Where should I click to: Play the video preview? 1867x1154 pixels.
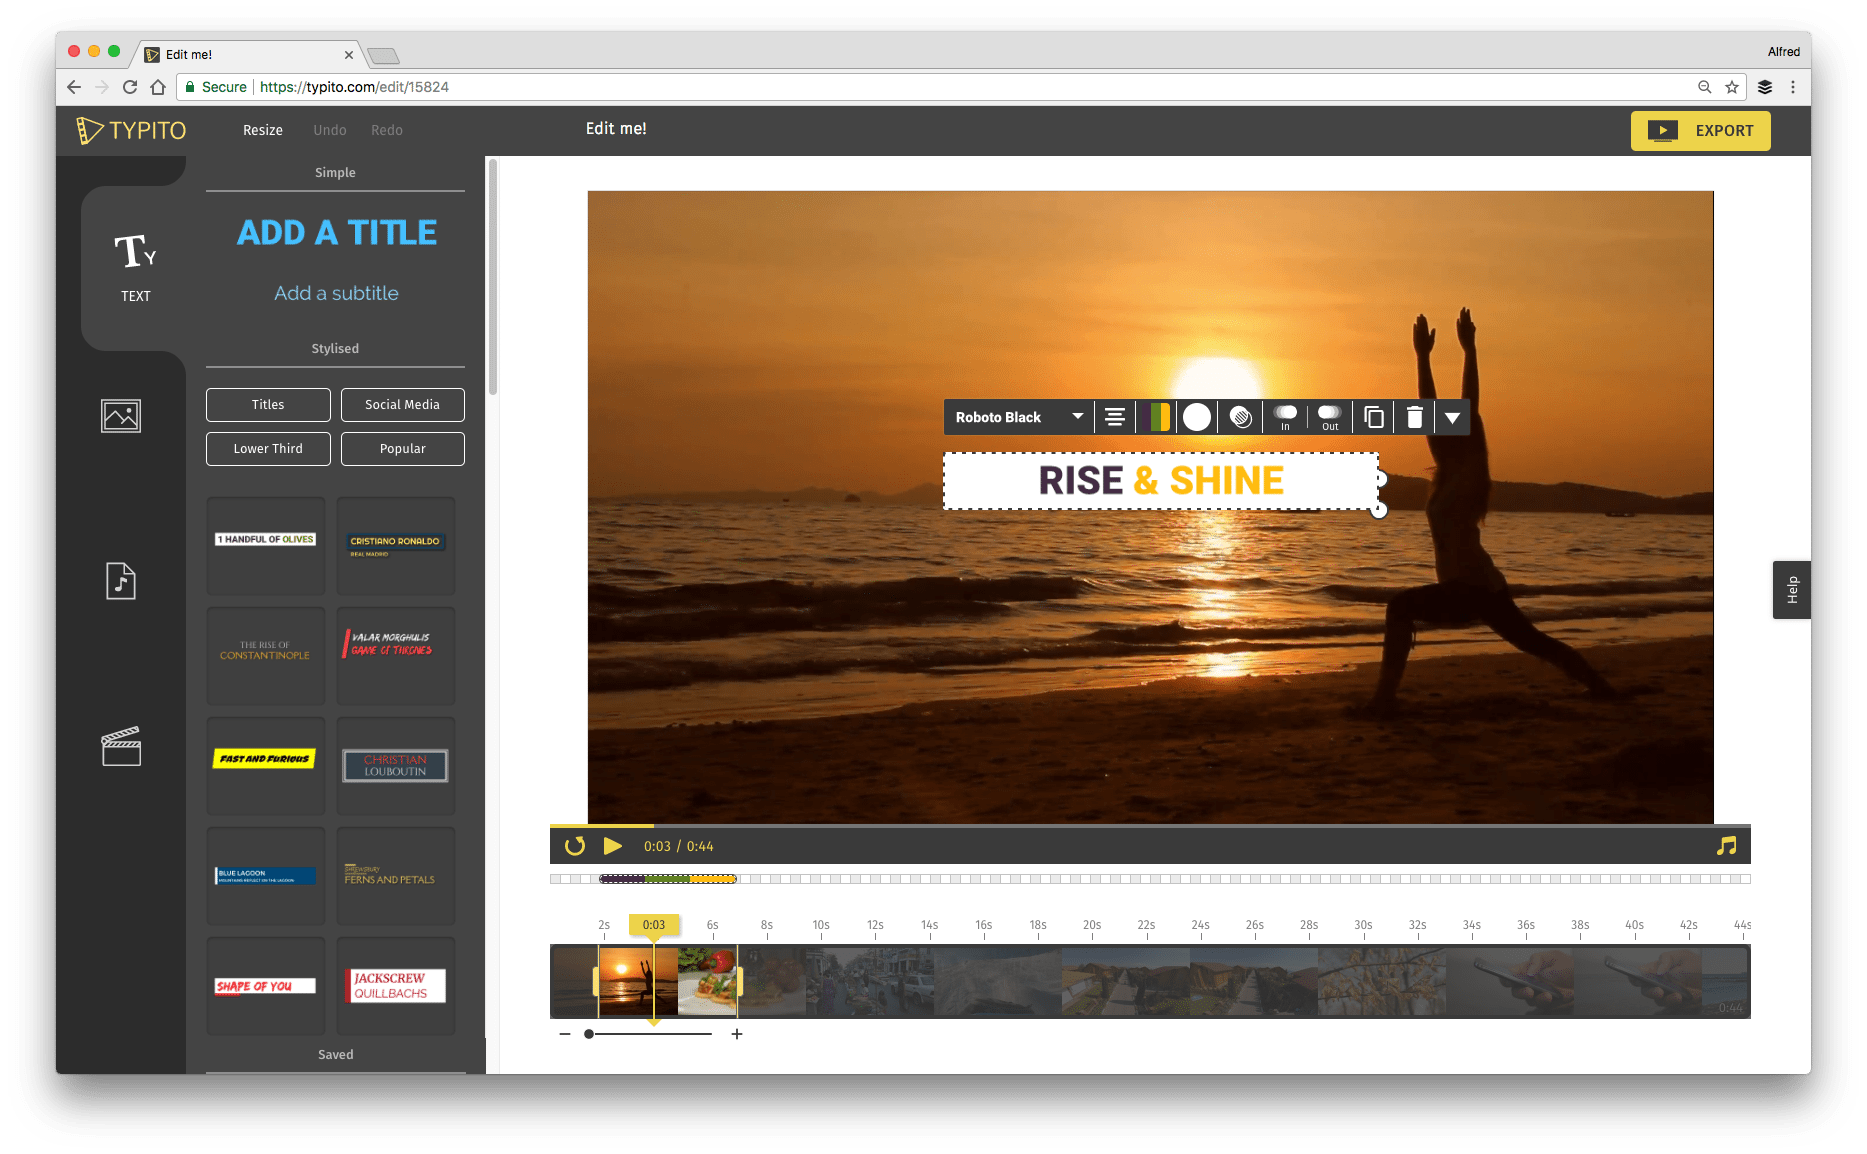click(612, 845)
